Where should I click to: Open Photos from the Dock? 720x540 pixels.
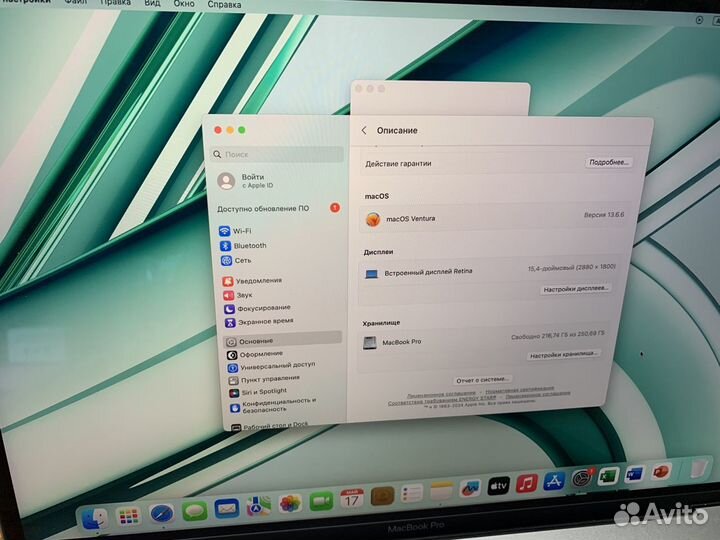pyautogui.click(x=290, y=504)
